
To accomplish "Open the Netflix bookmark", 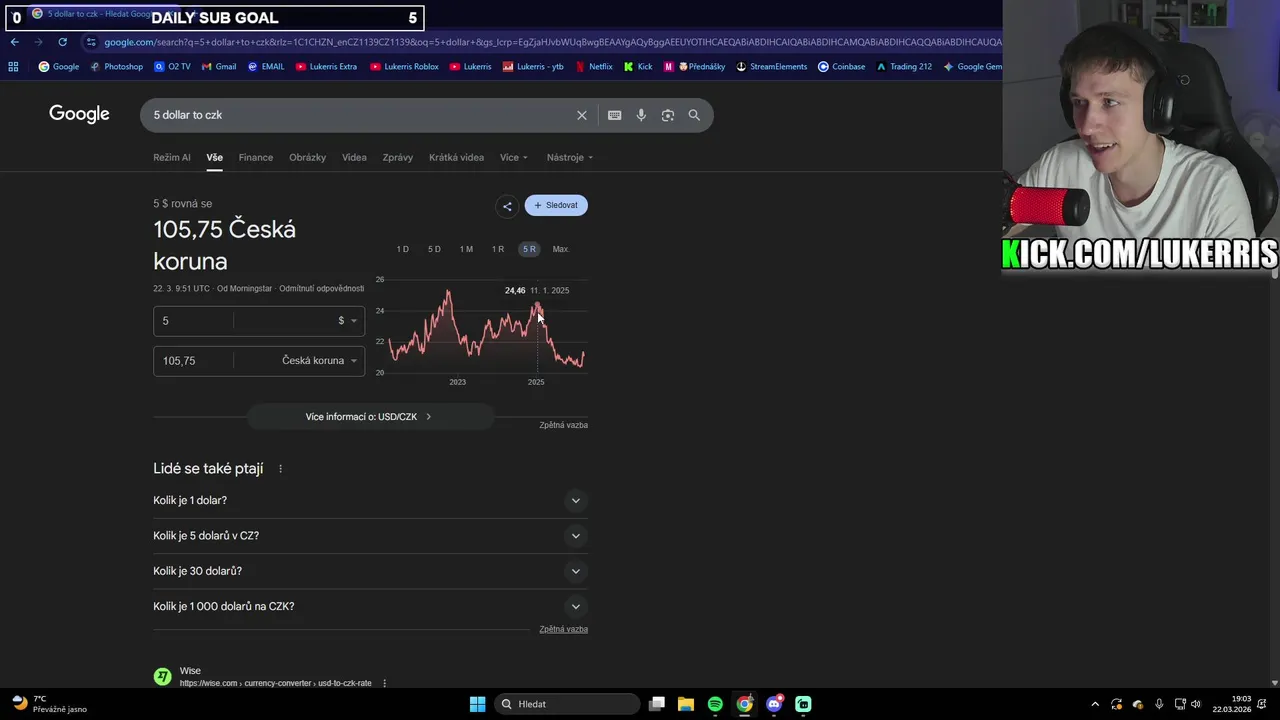I will pos(593,67).
